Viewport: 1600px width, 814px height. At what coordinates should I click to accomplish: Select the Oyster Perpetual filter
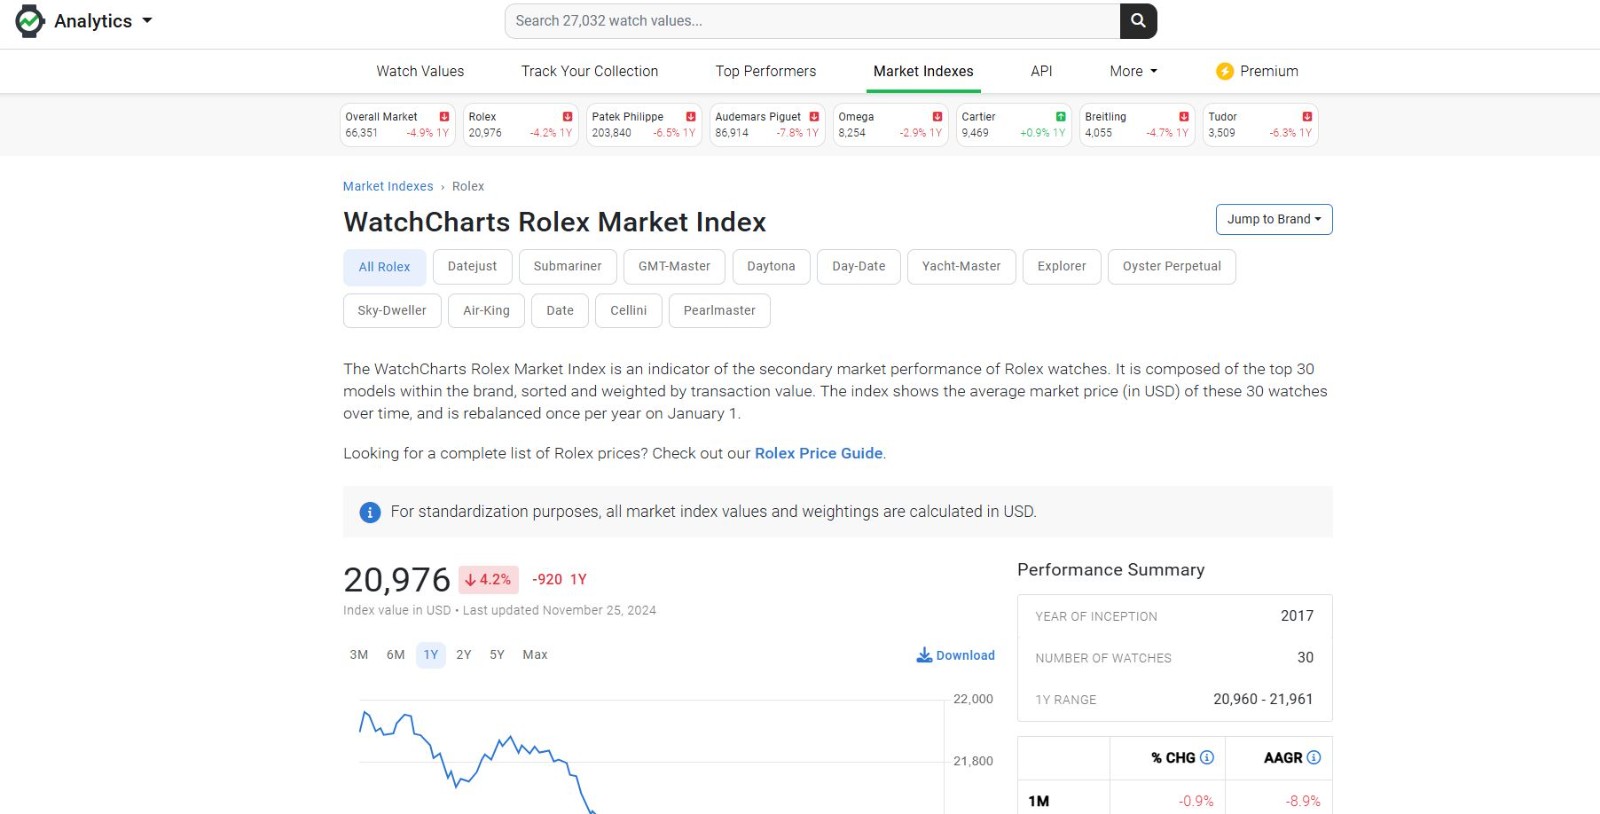tap(1171, 266)
